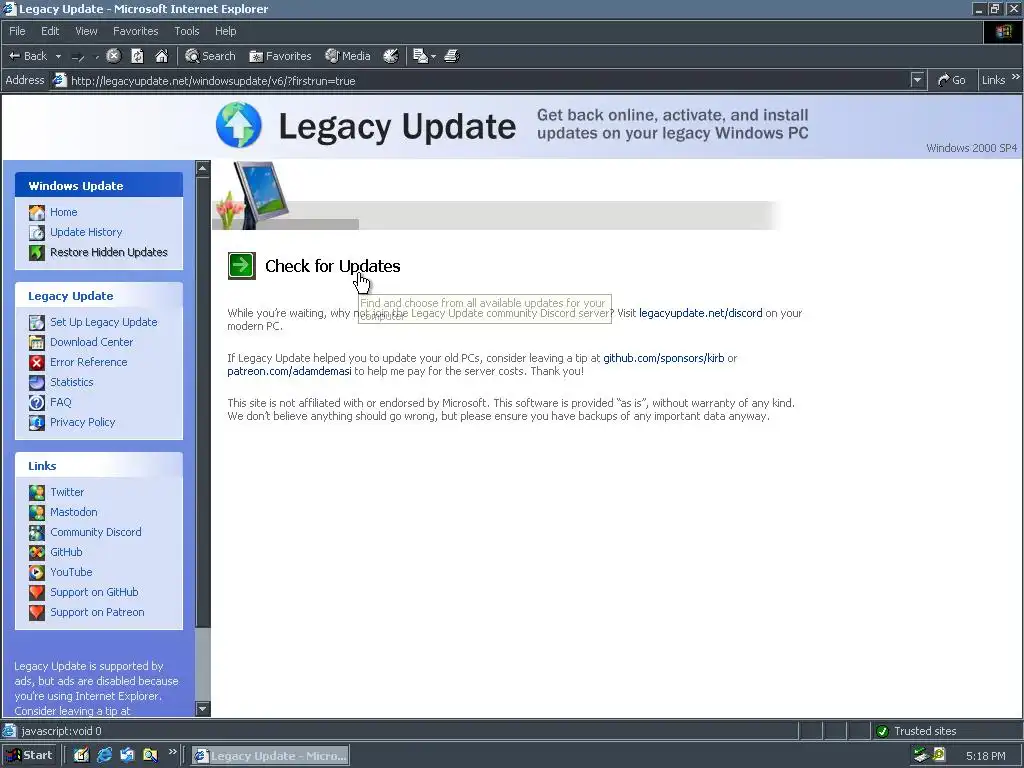Open the legacyupdate.net/discord link
The width and height of the screenshot is (1024, 768).
point(700,313)
